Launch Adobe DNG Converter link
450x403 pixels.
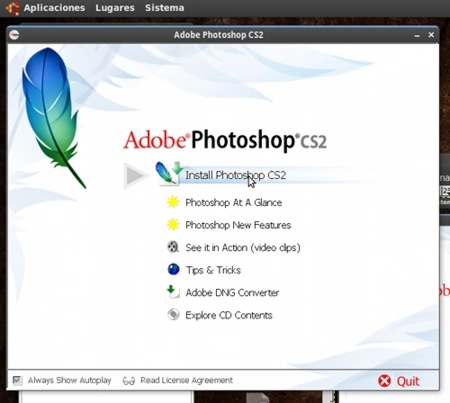pyautogui.click(x=232, y=292)
